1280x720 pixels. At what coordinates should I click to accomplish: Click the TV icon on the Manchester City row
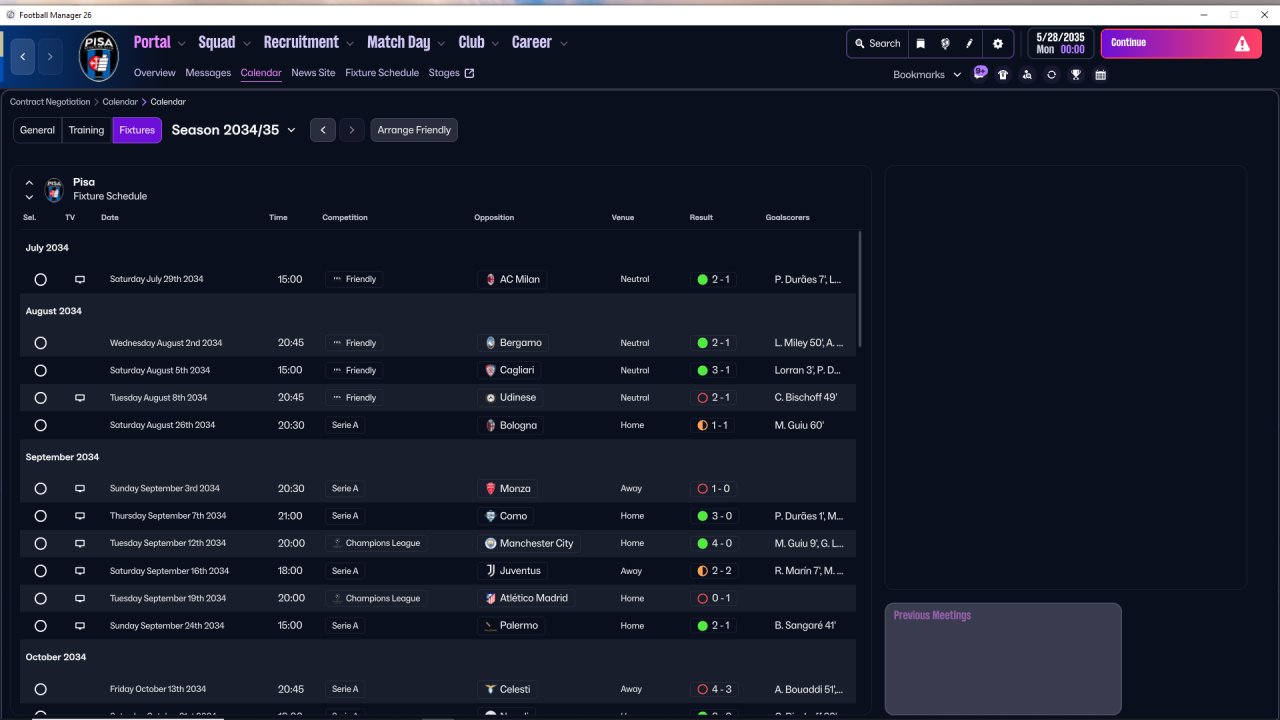(x=80, y=544)
